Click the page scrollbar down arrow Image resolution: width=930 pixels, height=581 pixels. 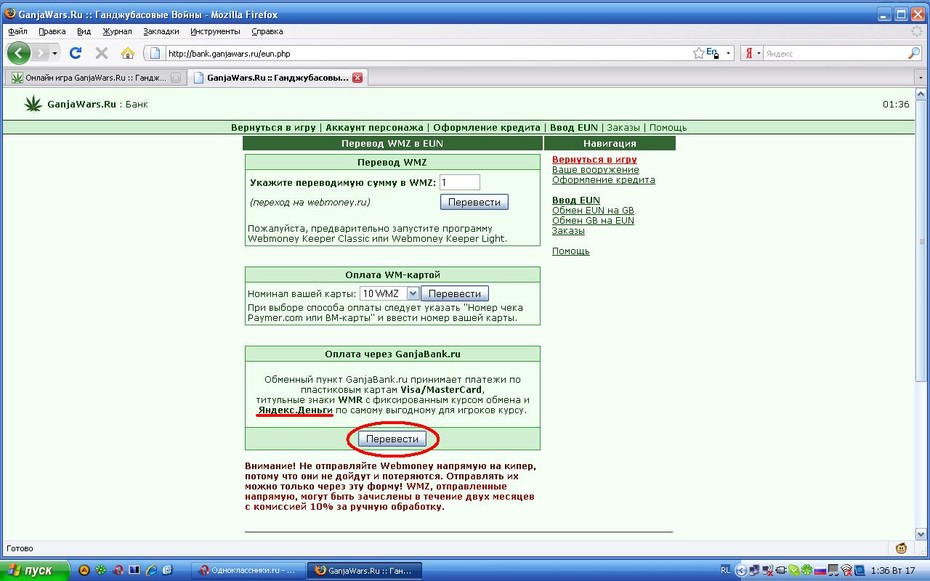pyautogui.click(x=921, y=534)
